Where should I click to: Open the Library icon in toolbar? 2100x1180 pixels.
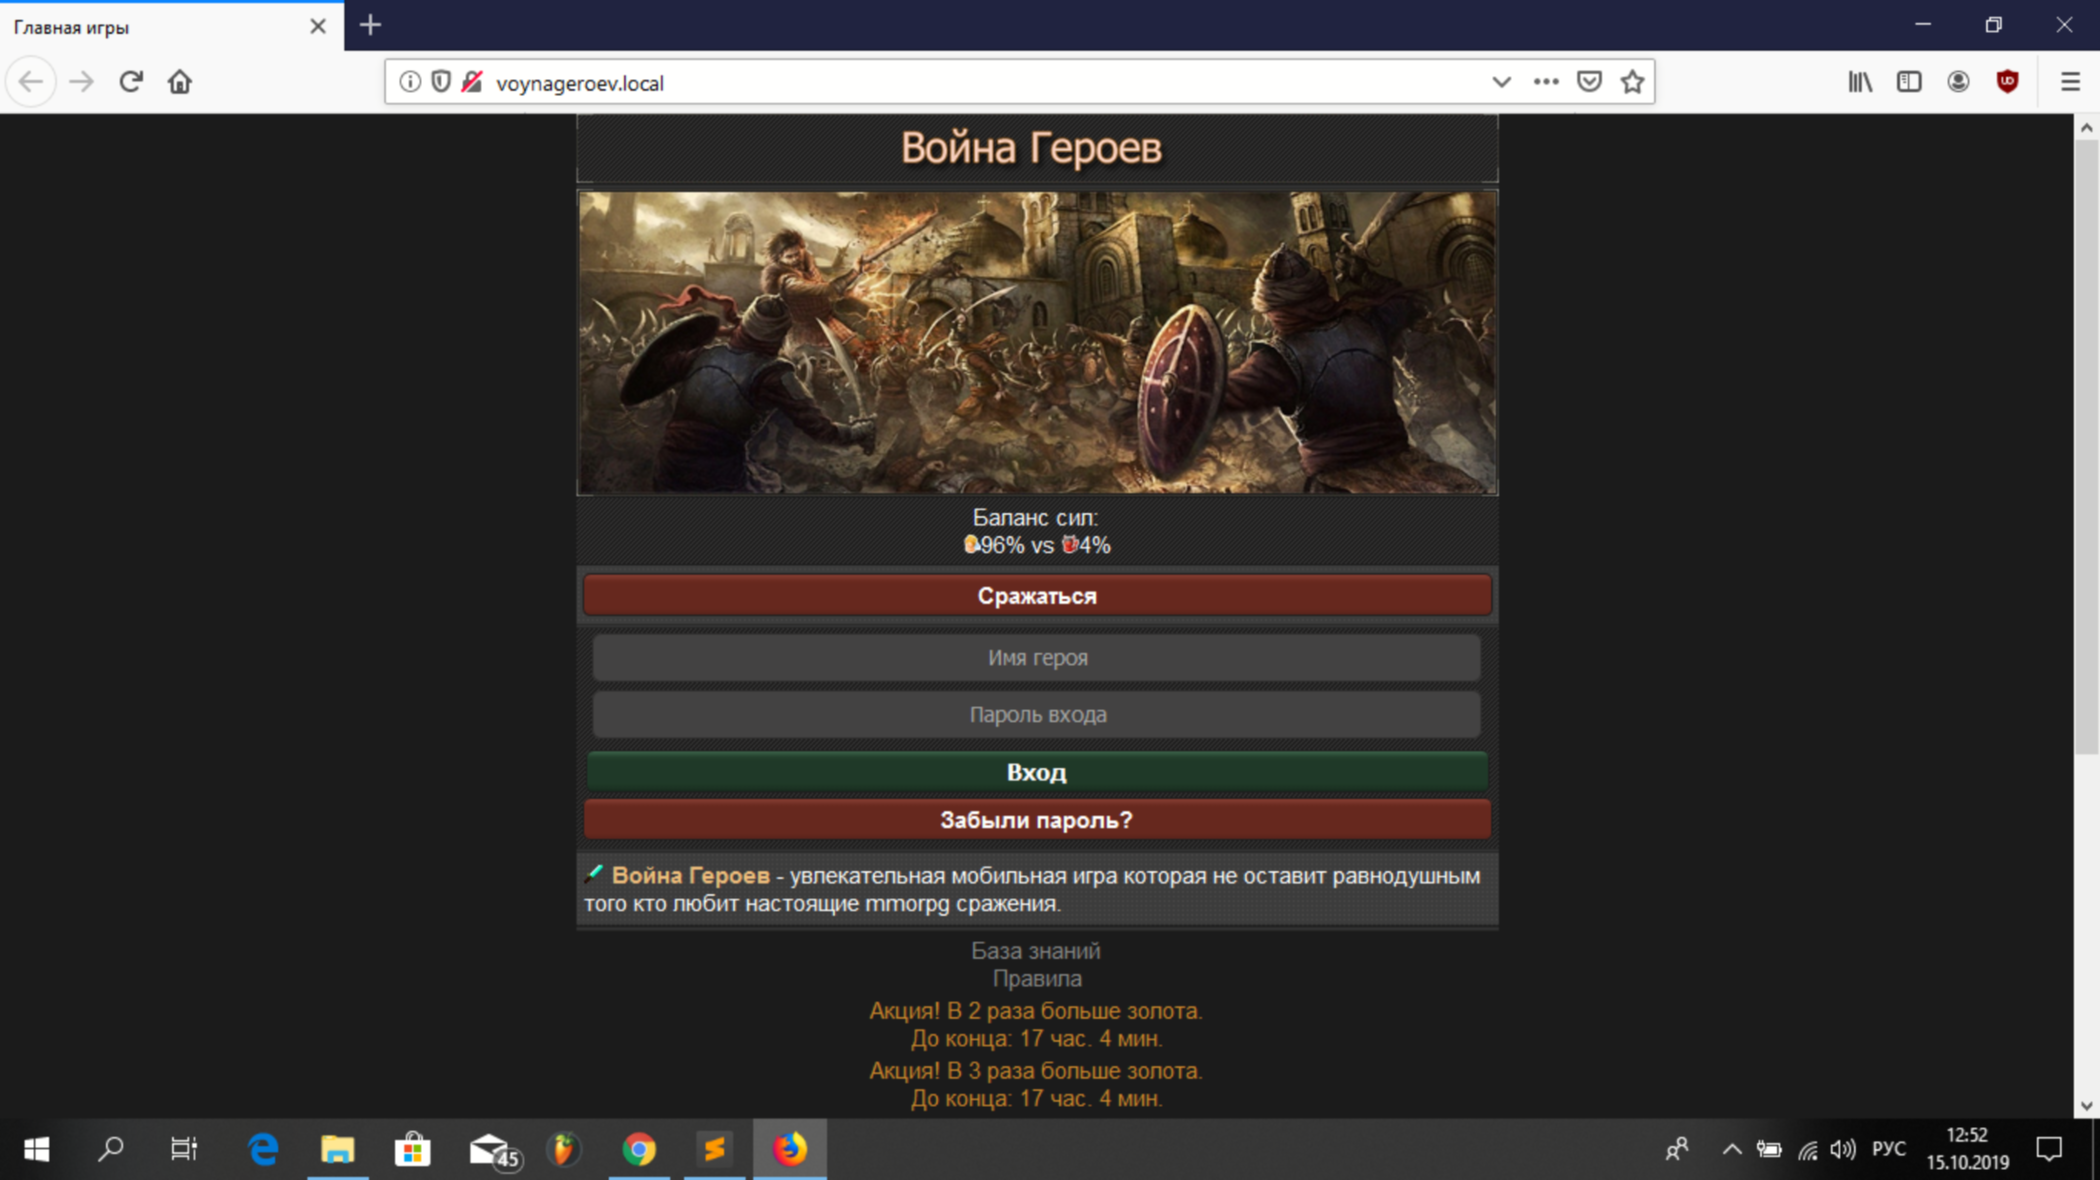[x=1860, y=82]
